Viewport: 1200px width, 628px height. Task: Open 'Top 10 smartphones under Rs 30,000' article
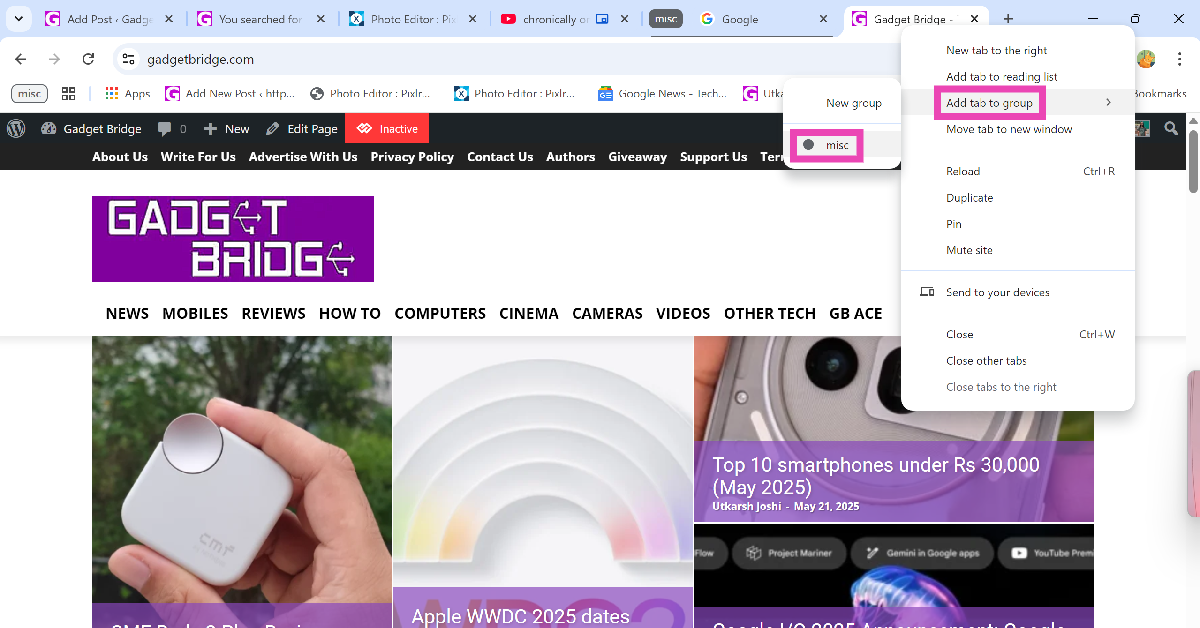[x=876, y=475]
